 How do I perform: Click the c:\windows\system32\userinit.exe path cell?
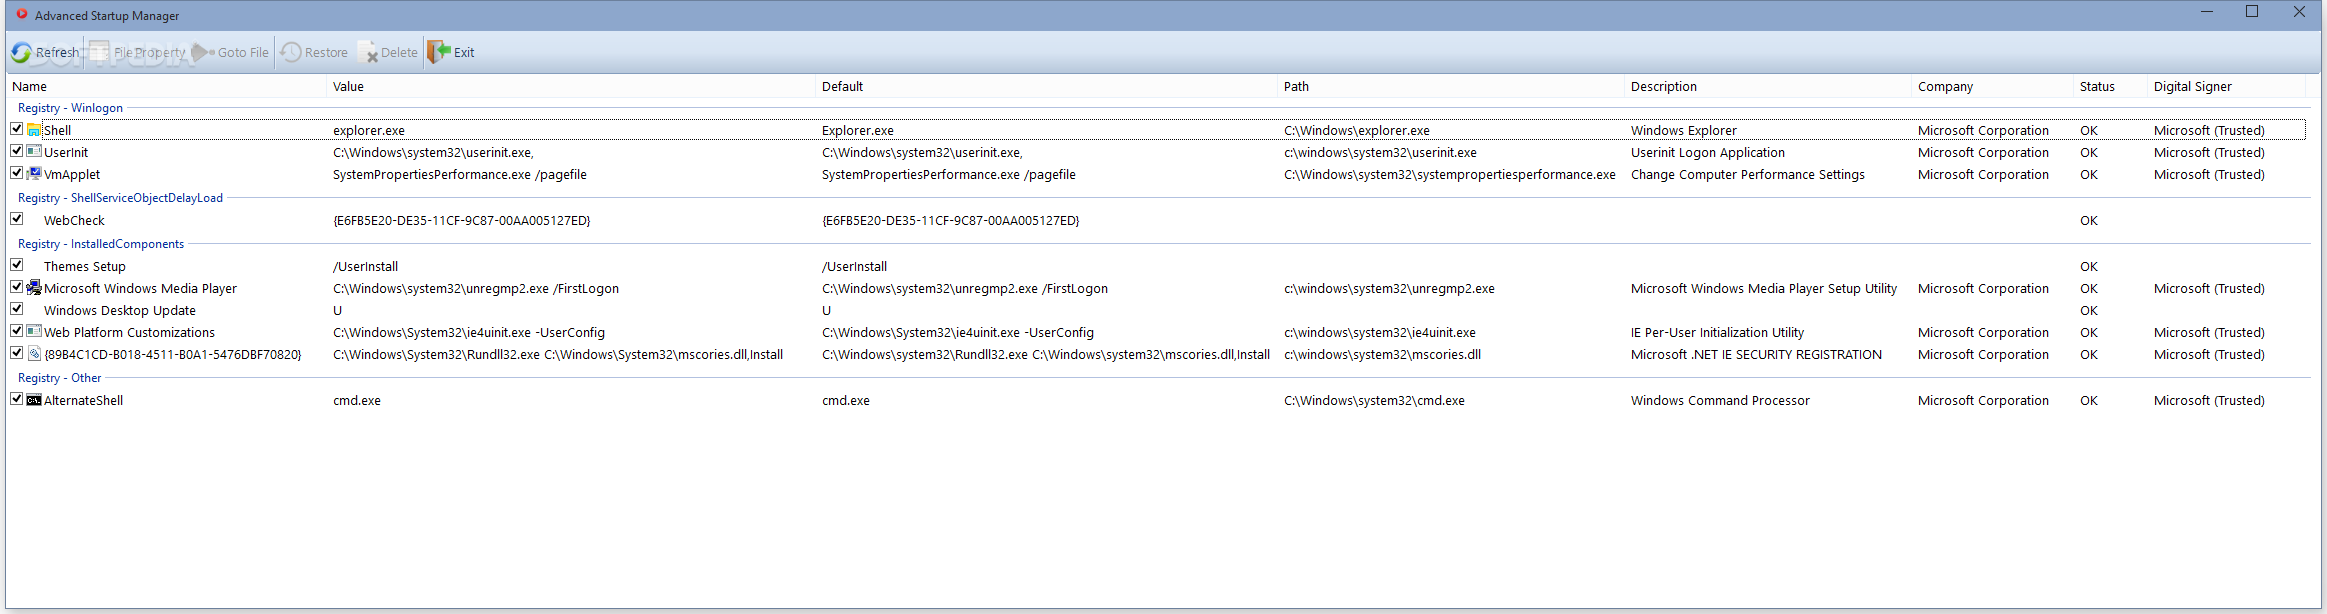pyautogui.click(x=1380, y=153)
